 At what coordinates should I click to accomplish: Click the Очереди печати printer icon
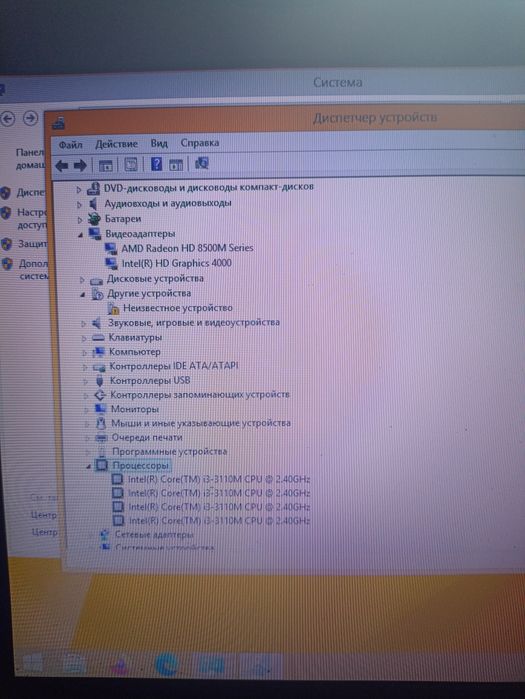[x=102, y=438]
